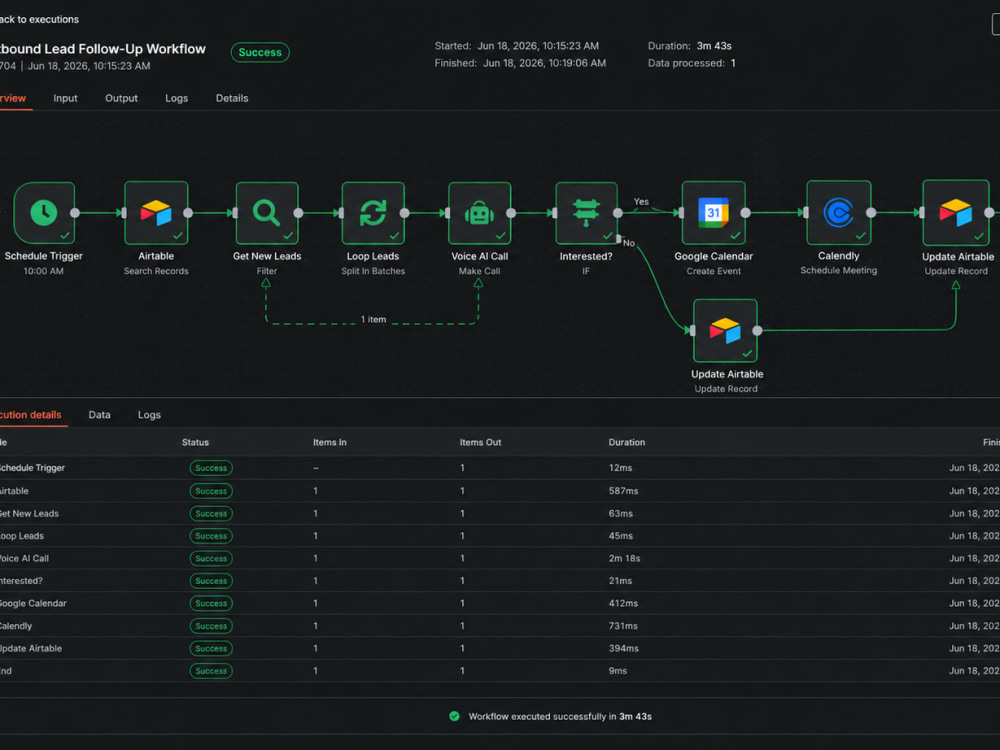Click the '1 item' loop connection label

pos(374,320)
